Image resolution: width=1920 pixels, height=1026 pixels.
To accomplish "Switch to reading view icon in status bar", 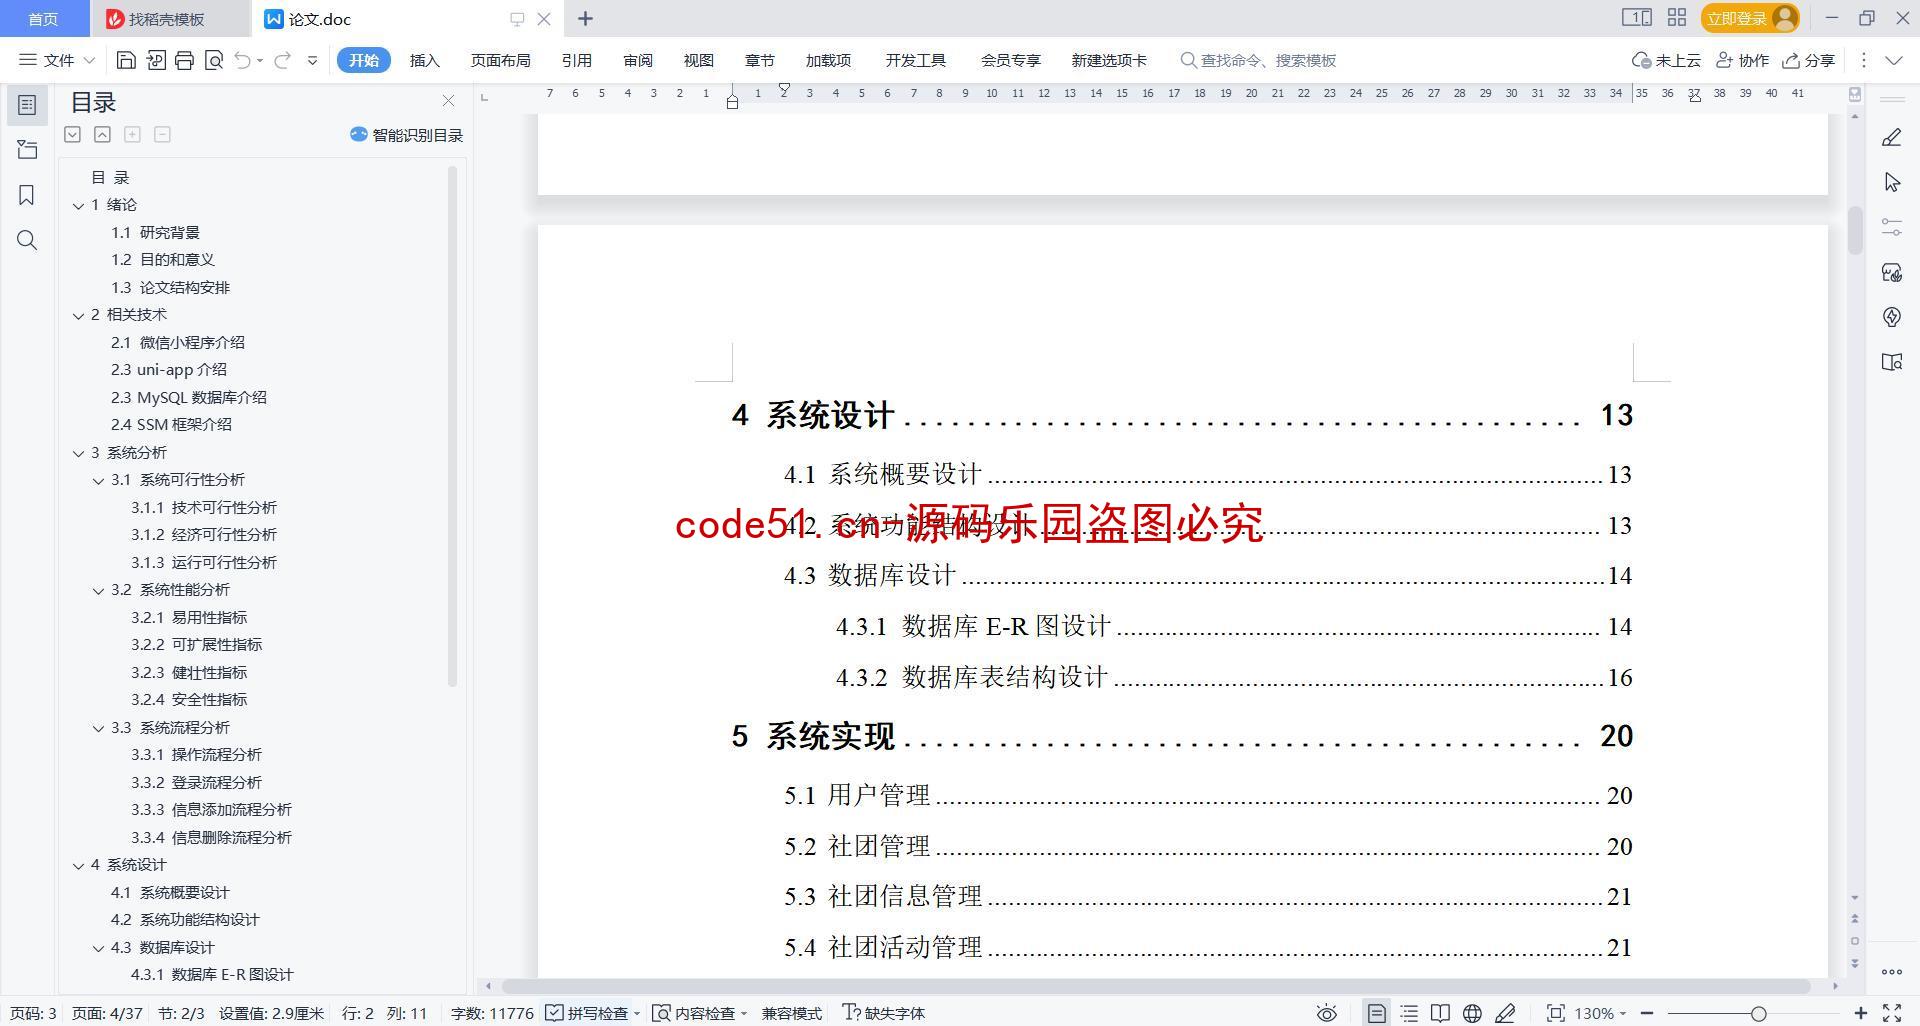I will [x=1440, y=1013].
